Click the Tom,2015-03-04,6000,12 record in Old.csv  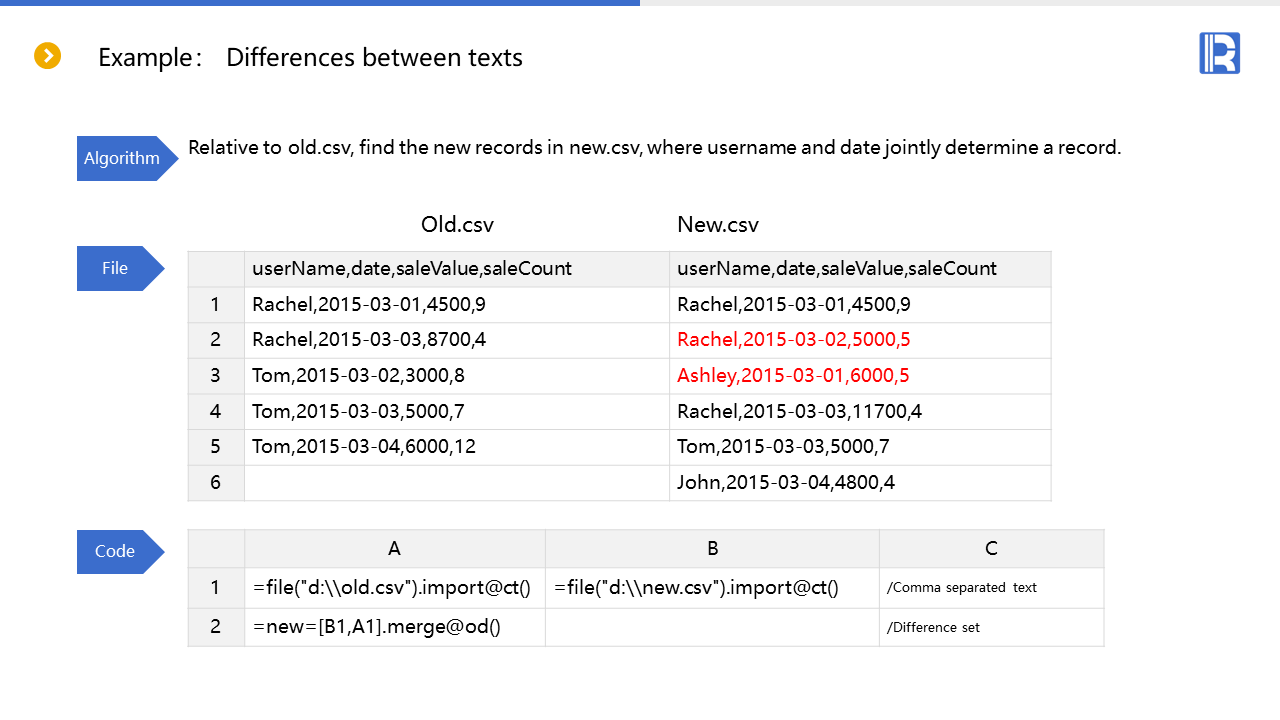[x=364, y=447]
